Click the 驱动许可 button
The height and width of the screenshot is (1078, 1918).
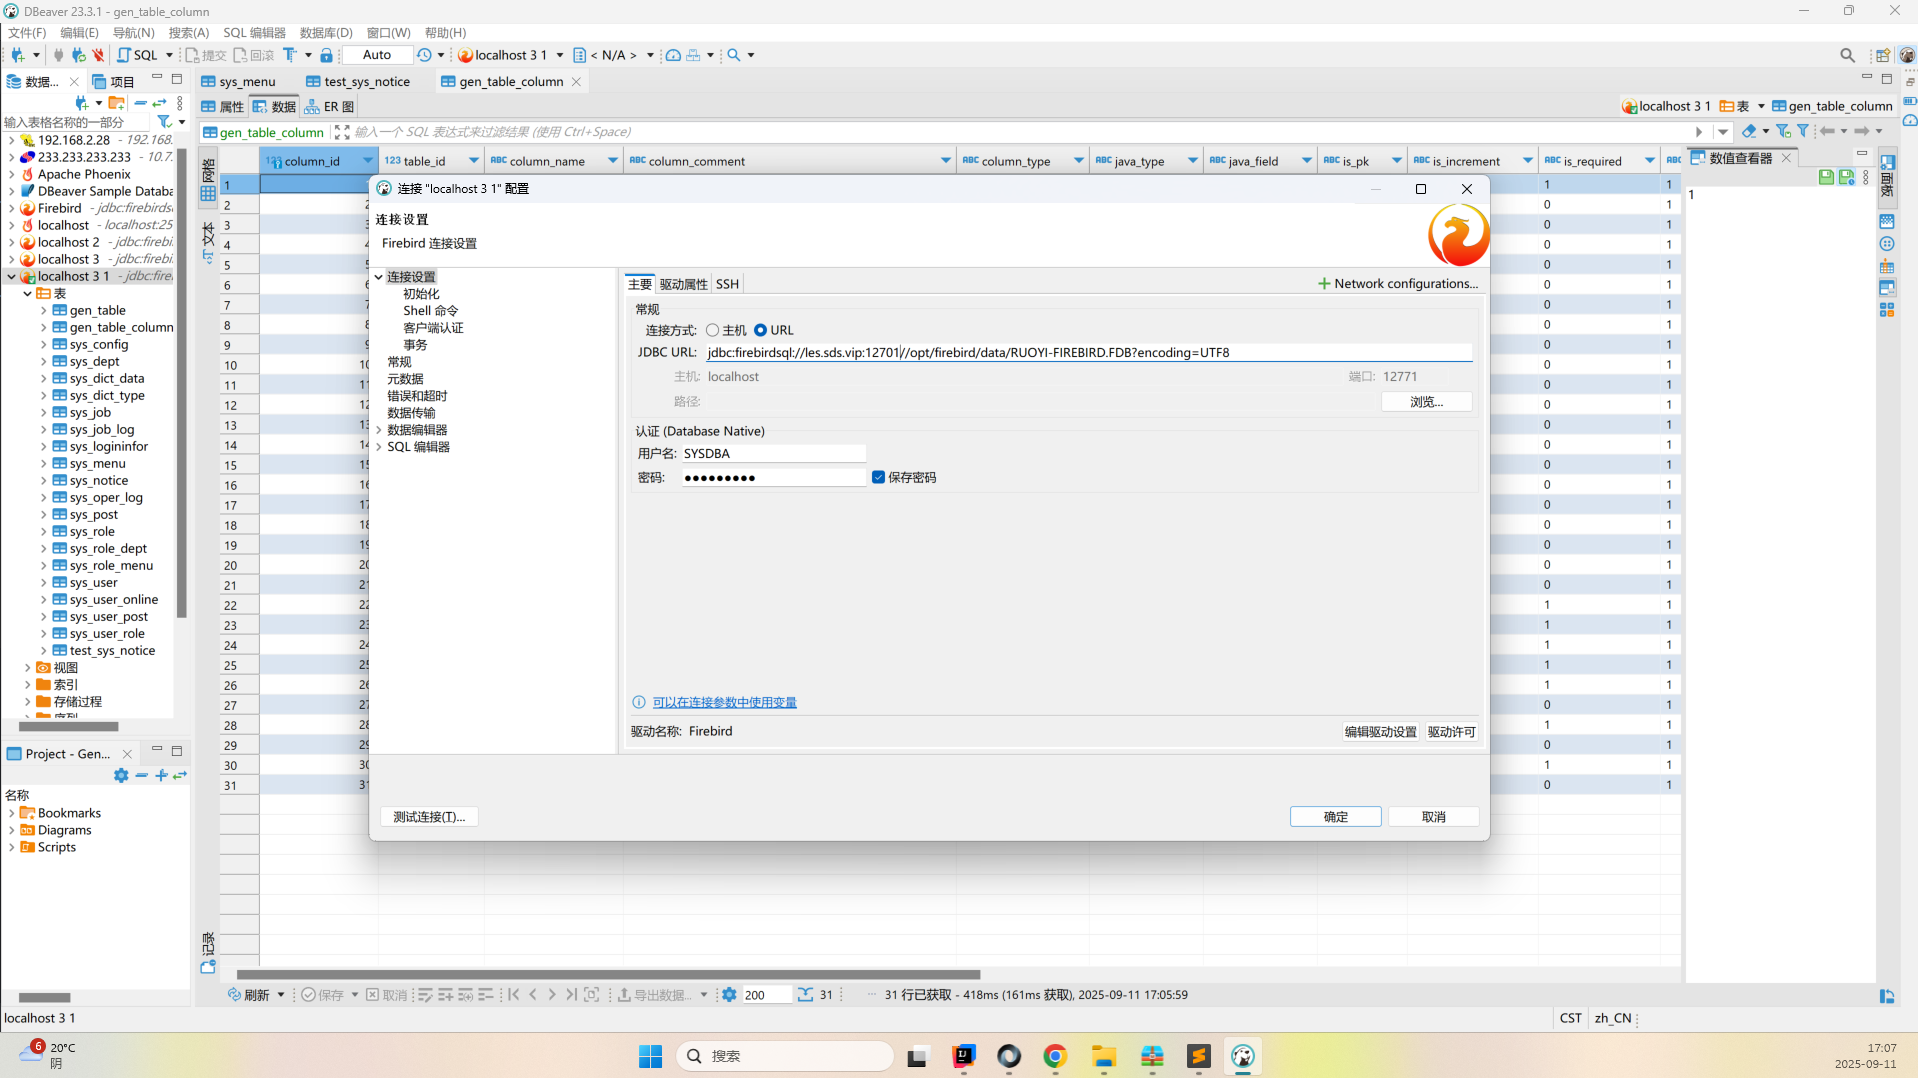(1451, 732)
